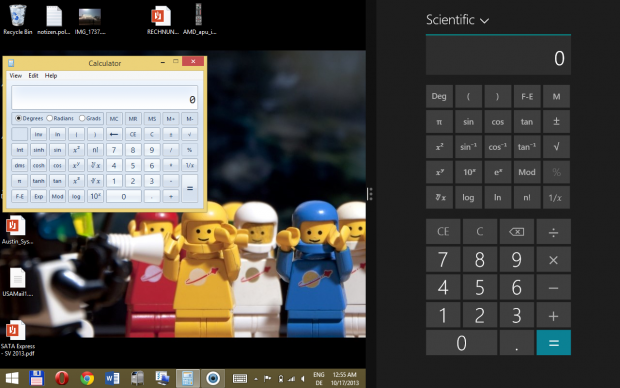Click the Exp key in desktop Calculator
The height and width of the screenshot is (388, 620).
(x=38, y=196)
